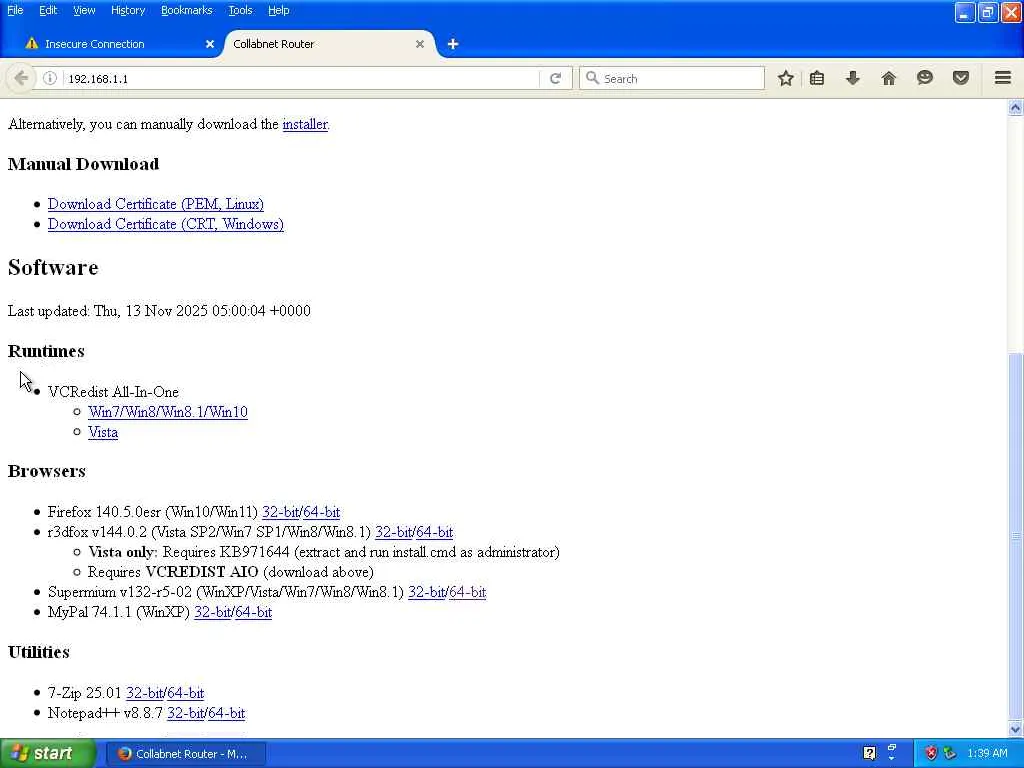This screenshot has width=1024, height=768.
Task: Click the address bar showing 192.168.1.1
Action: (300, 78)
